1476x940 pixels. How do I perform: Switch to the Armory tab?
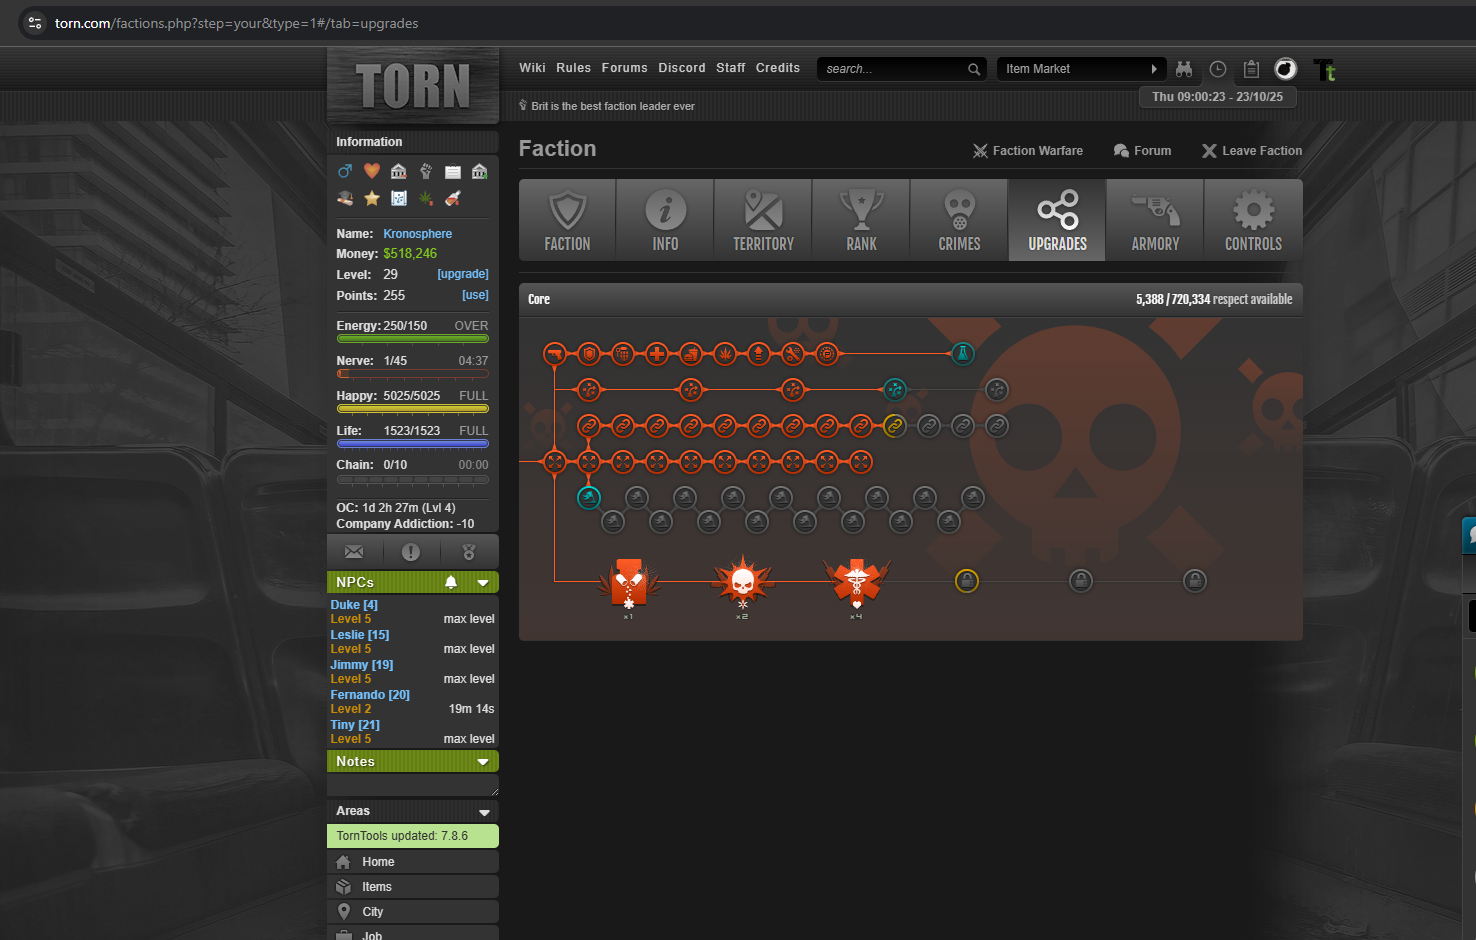coord(1155,221)
